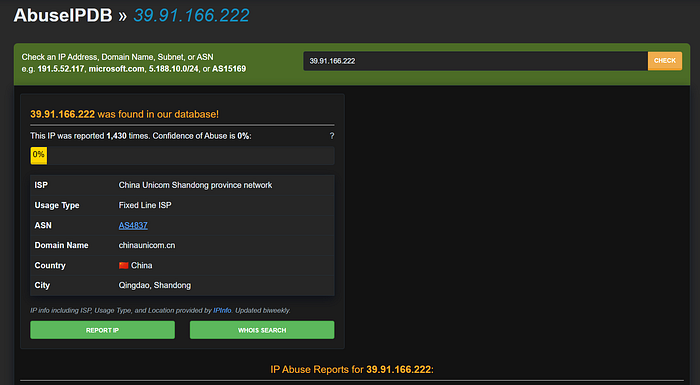
Task: Open the IPInfo provider link
Action: pos(222,310)
